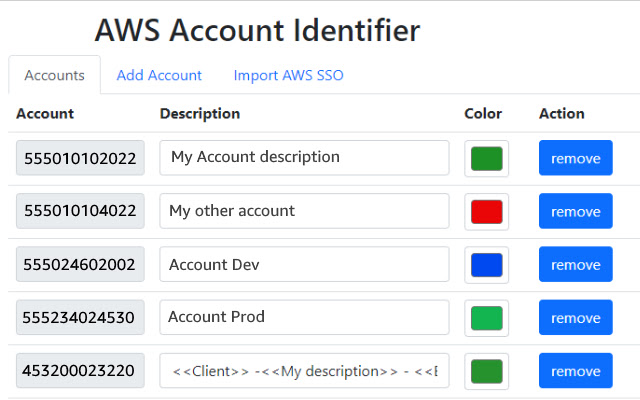Remove account 555010102022
Screen dimensions: 640x400
click(x=575, y=158)
